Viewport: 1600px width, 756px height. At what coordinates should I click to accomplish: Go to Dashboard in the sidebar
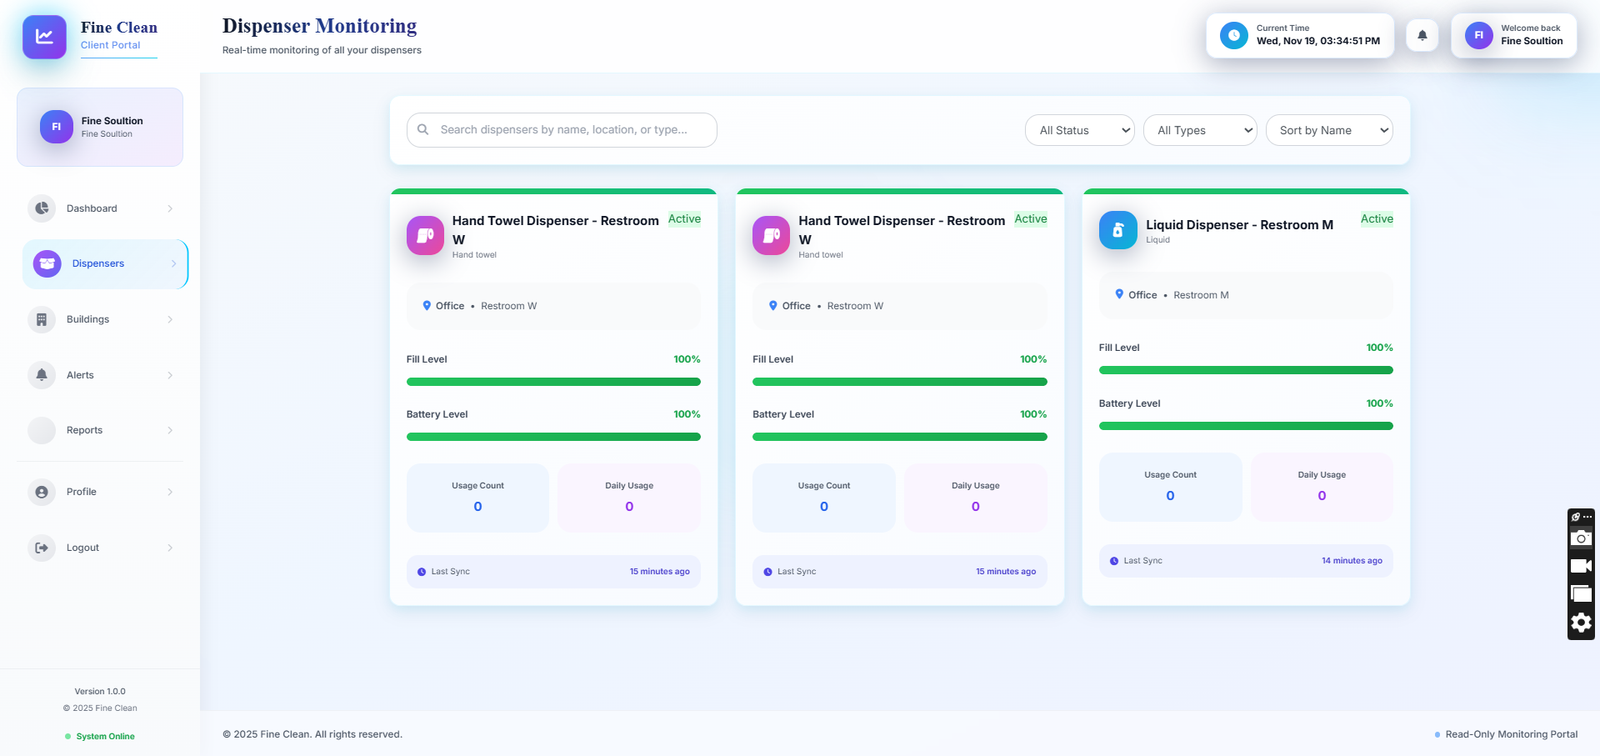[x=92, y=209]
